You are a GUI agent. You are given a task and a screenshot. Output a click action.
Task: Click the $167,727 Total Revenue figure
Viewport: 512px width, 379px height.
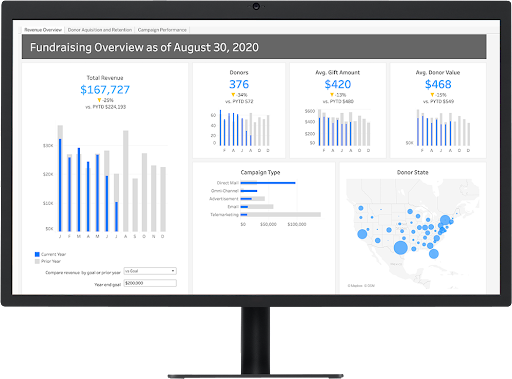pos(105,89)
